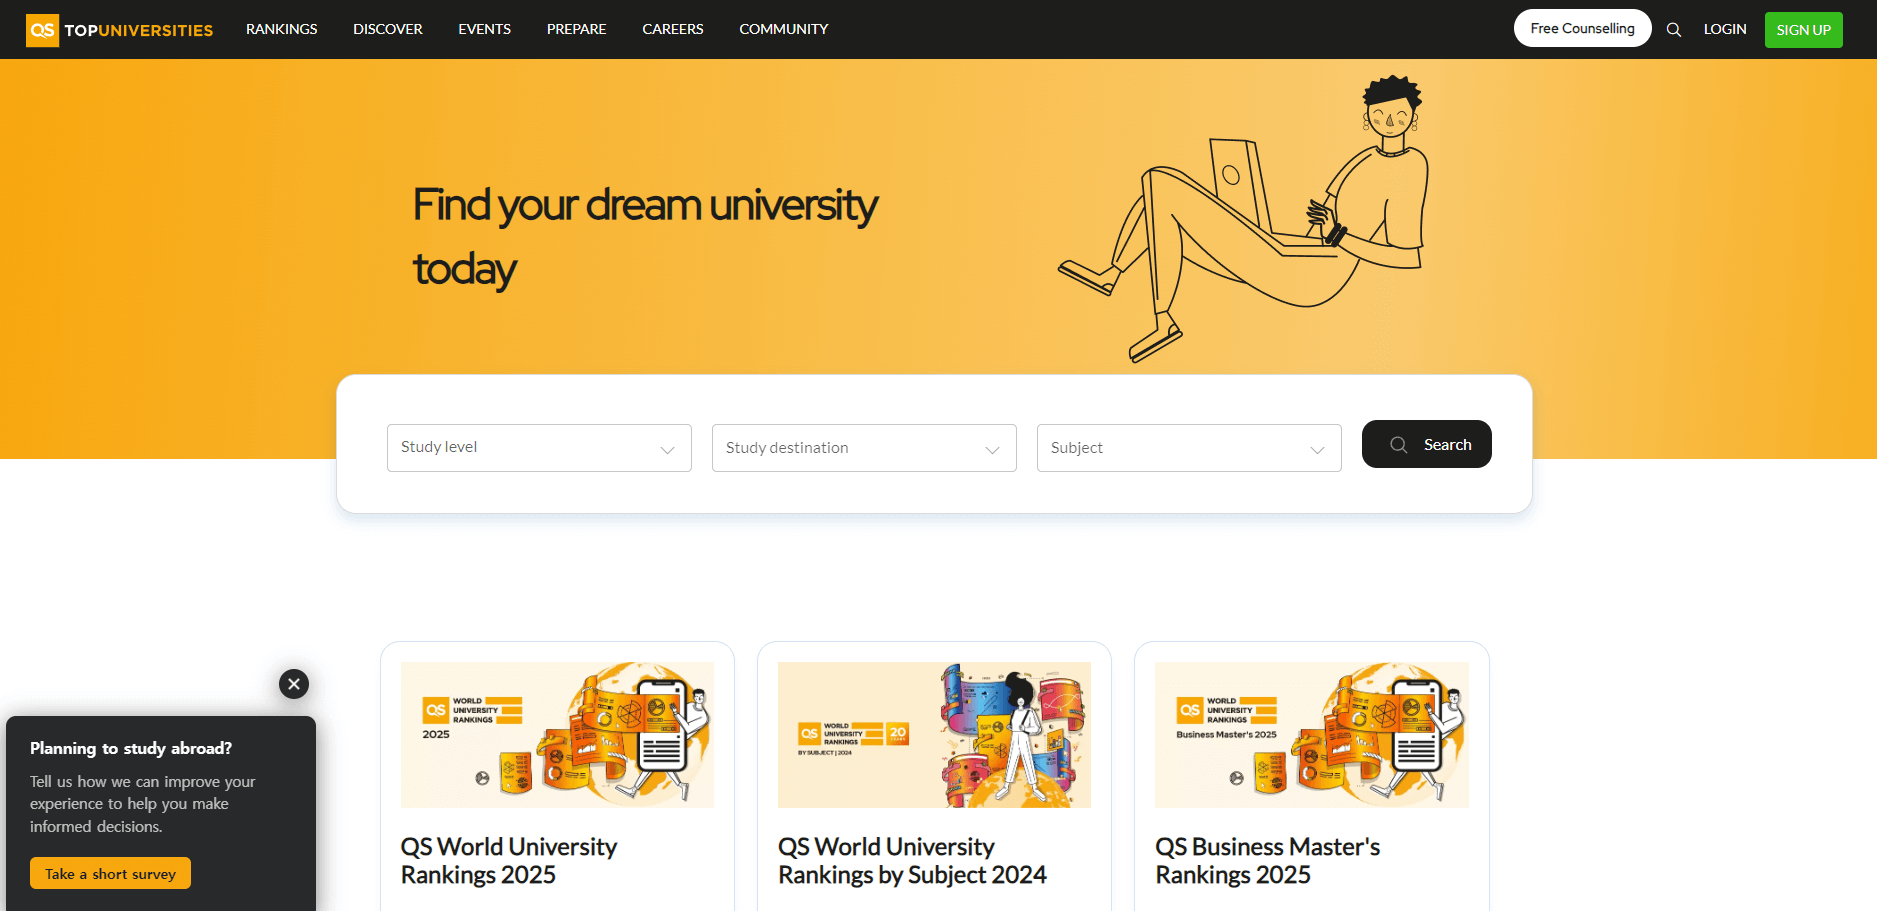This screenshot has height=911, width=1877.
Task: Open the Community menu
Action: (x=784, y=29)
